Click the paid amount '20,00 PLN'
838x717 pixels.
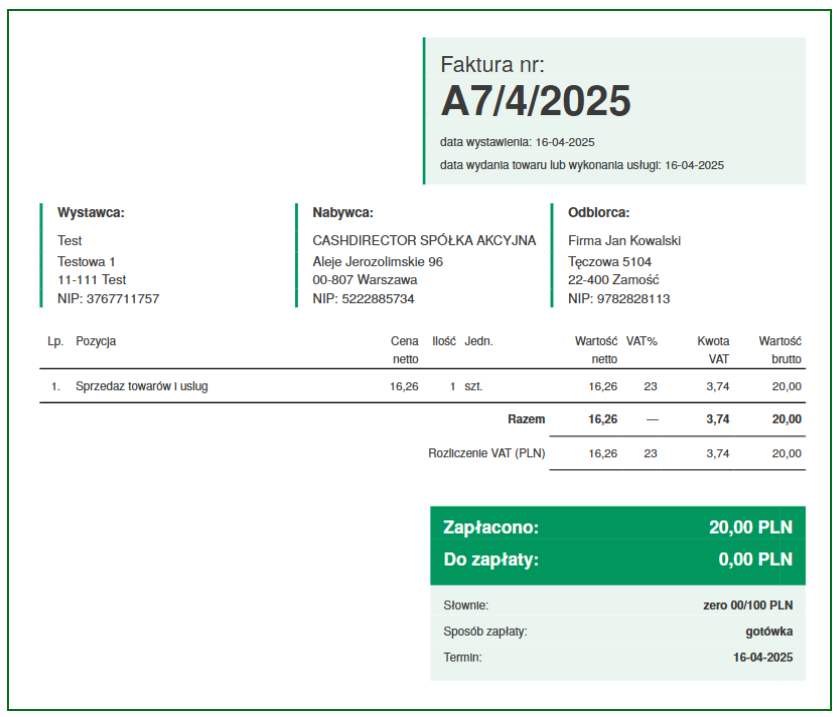[x=751, y=527]
